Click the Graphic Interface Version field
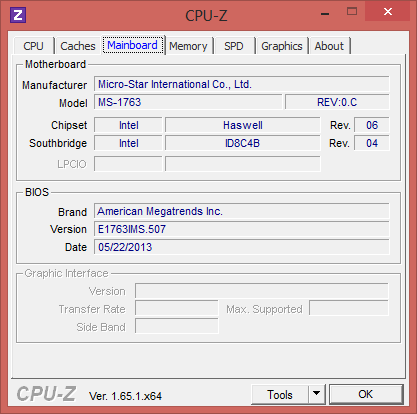Viewport: 417px width, 414px height. click(x=262, y=291)
